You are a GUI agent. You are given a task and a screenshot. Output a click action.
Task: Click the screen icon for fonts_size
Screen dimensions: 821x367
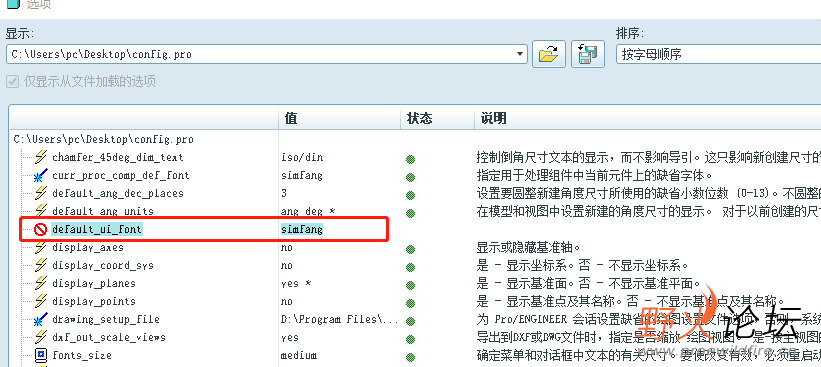[x=41, y=355]
